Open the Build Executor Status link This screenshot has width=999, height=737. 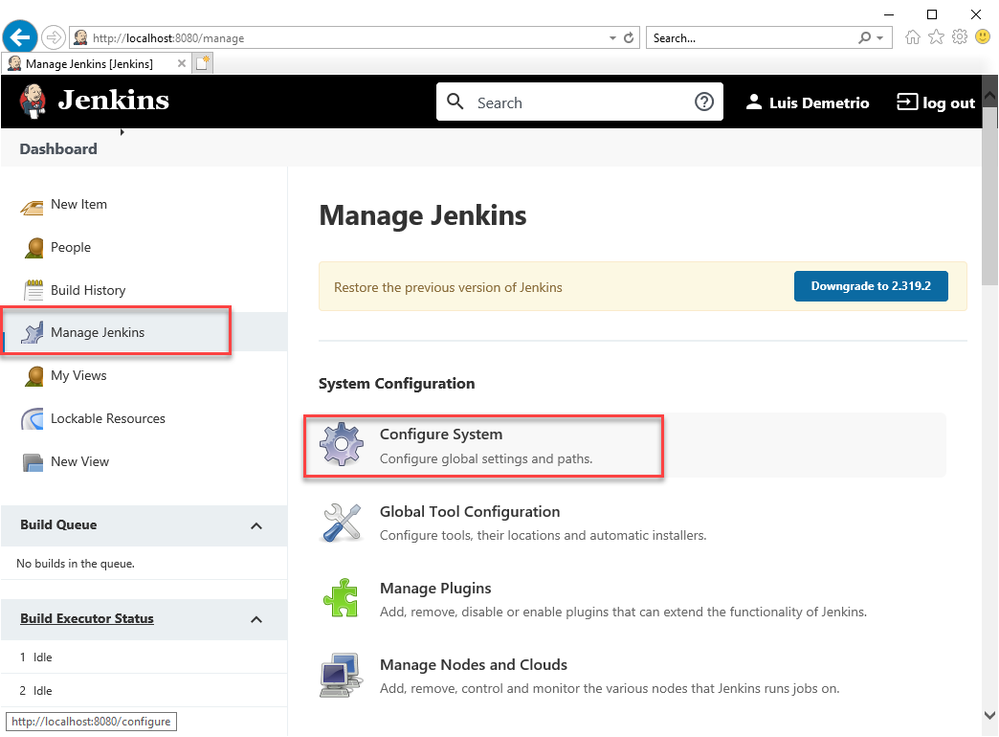[87, 619]
